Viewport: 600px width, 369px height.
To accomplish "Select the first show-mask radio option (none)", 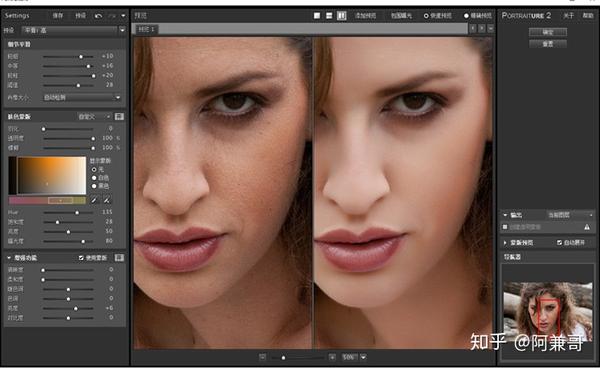I will coord(94,169).
